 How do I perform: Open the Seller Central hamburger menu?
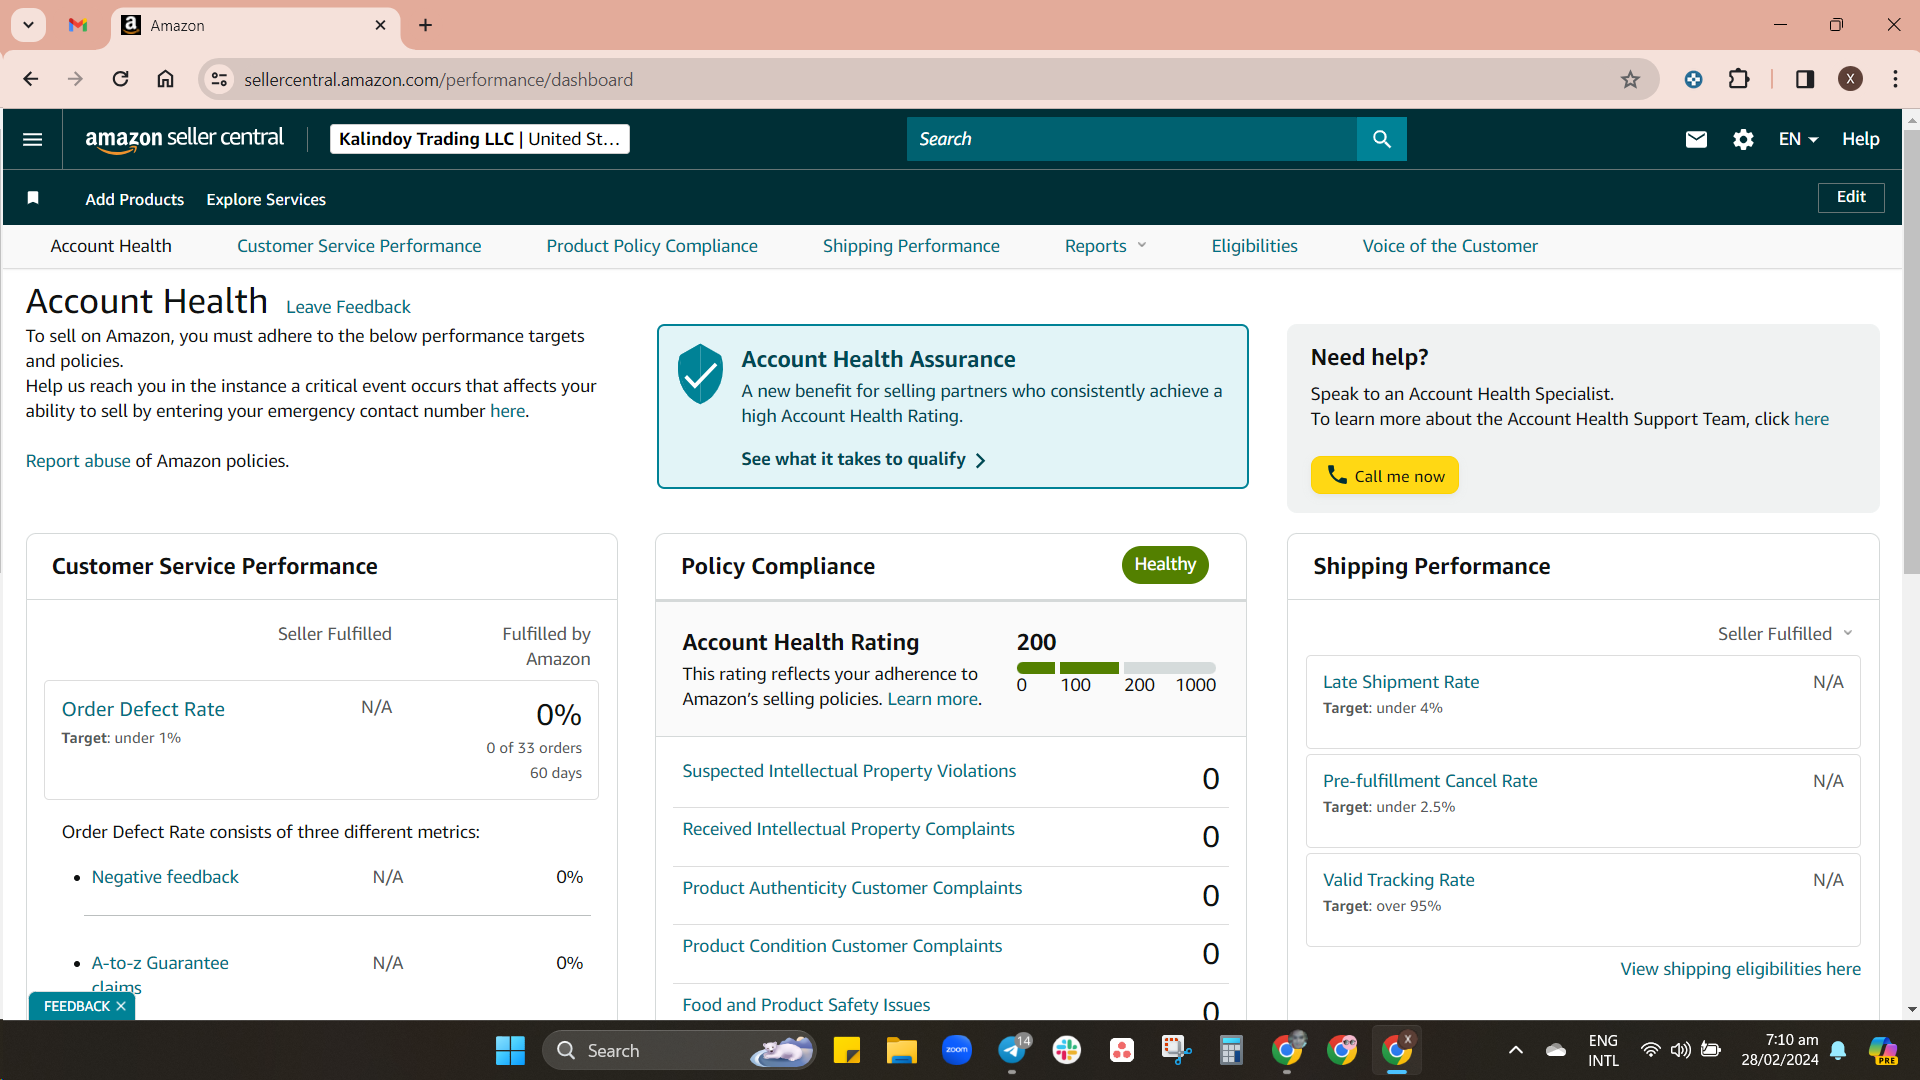coord(32,139)
